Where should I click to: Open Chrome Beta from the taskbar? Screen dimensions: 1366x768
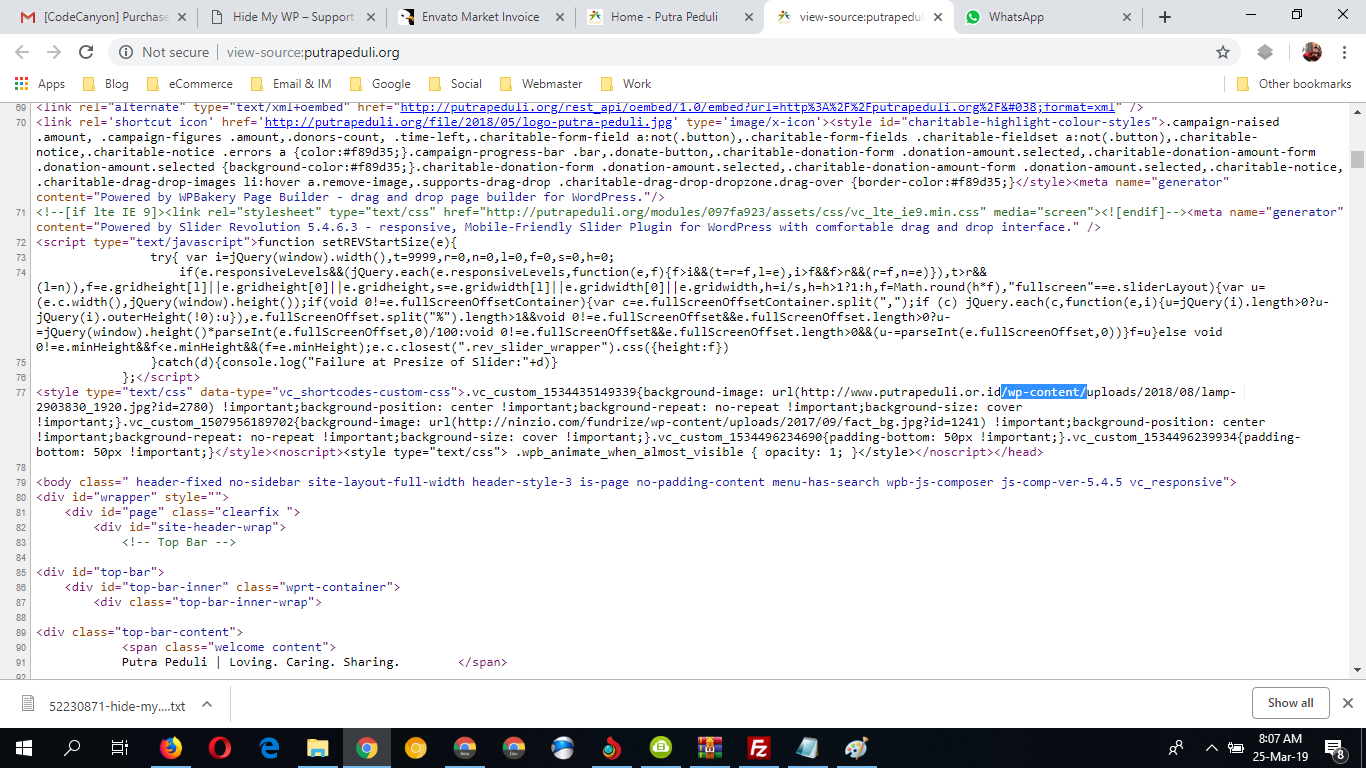[464, 748]
